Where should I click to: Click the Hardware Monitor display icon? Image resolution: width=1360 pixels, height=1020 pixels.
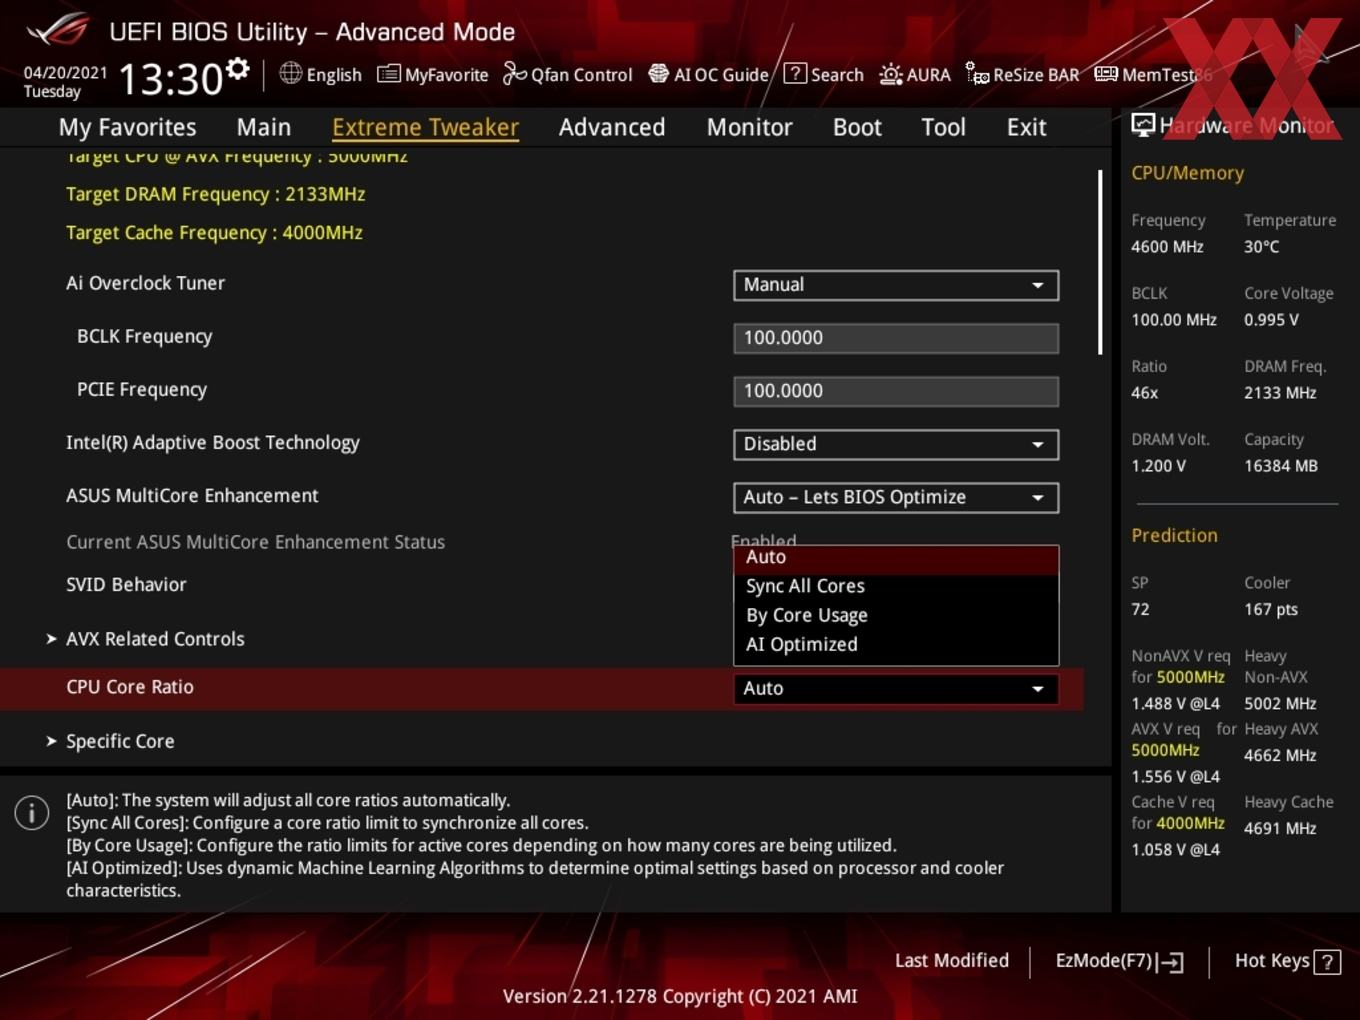[x=1143, y=125]
